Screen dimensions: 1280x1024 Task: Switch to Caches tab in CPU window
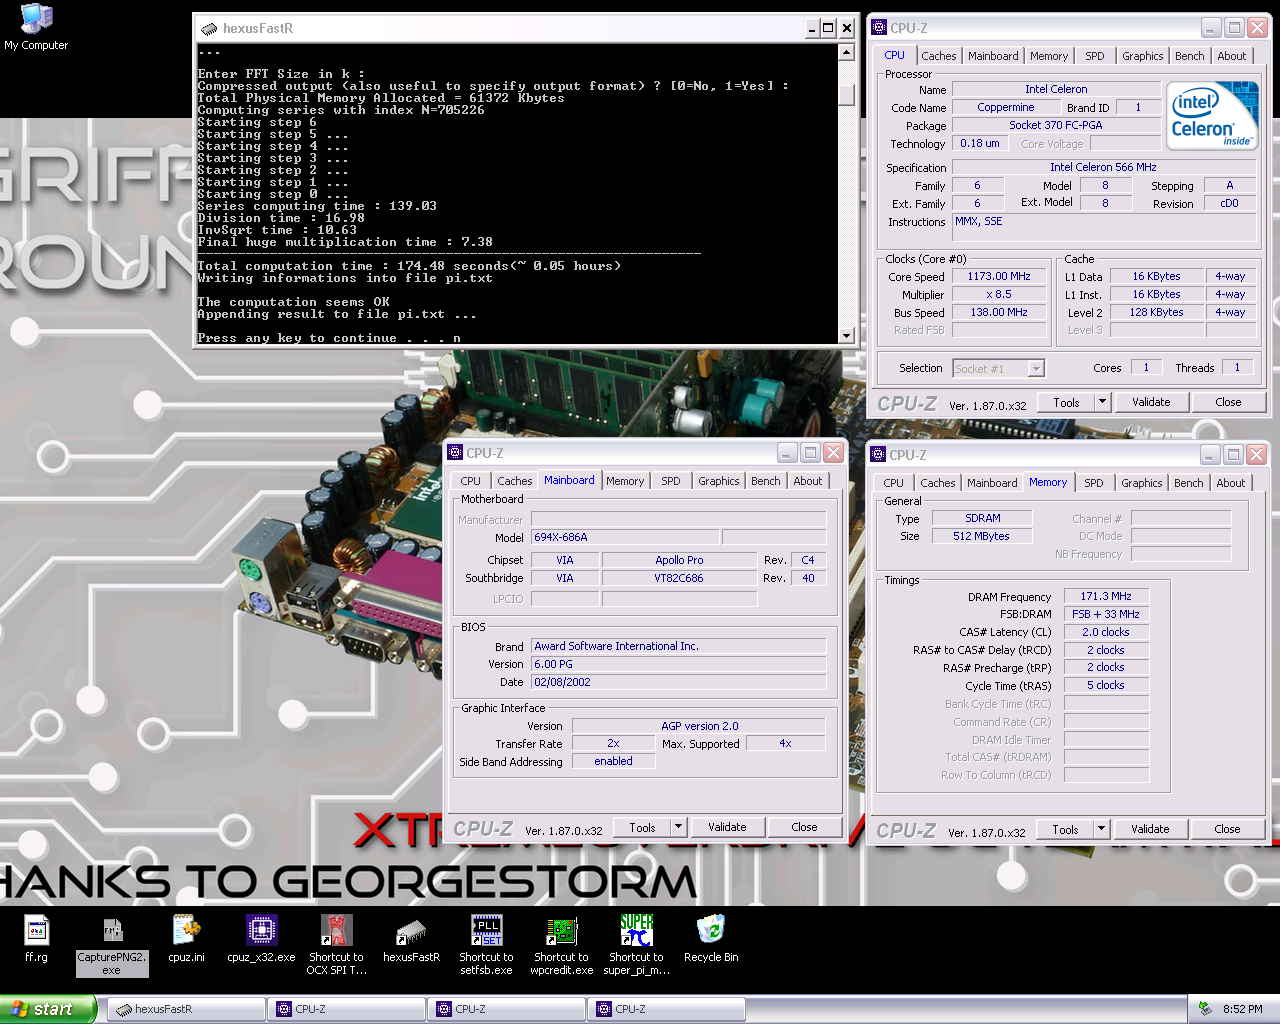938,56
